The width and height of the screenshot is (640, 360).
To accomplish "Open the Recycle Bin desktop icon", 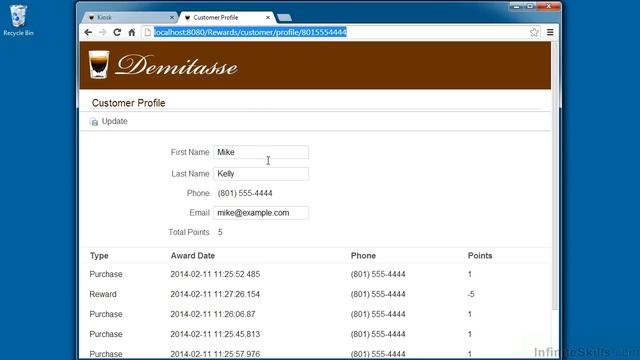I will tap(18, 20).
